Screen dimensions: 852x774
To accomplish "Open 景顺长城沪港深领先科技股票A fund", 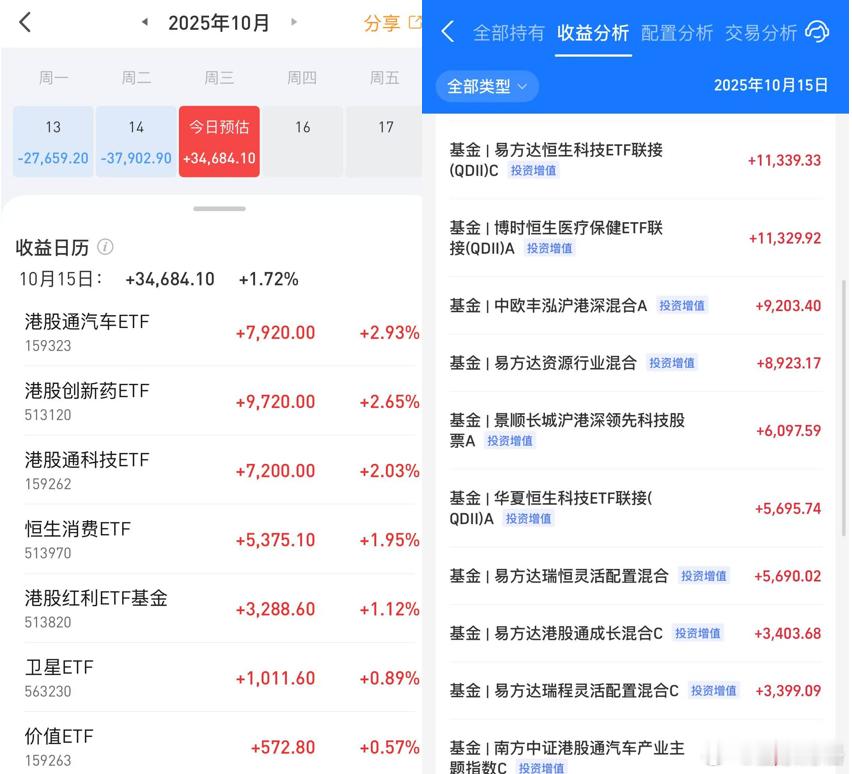I will [x=635, y=430].
